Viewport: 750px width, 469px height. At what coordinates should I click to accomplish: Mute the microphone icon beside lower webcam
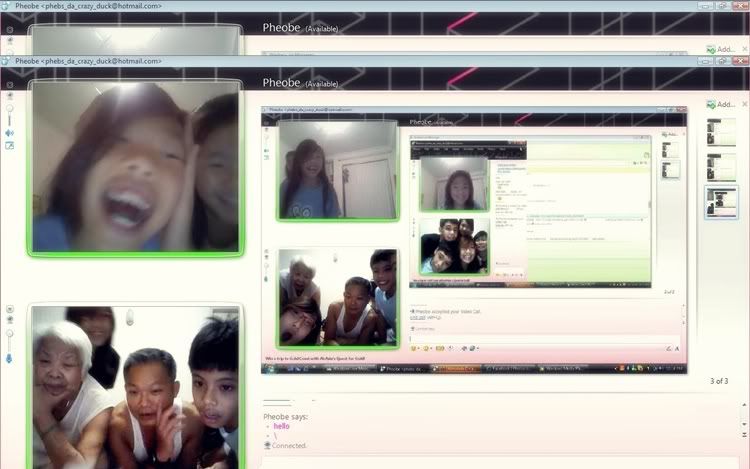10,358
